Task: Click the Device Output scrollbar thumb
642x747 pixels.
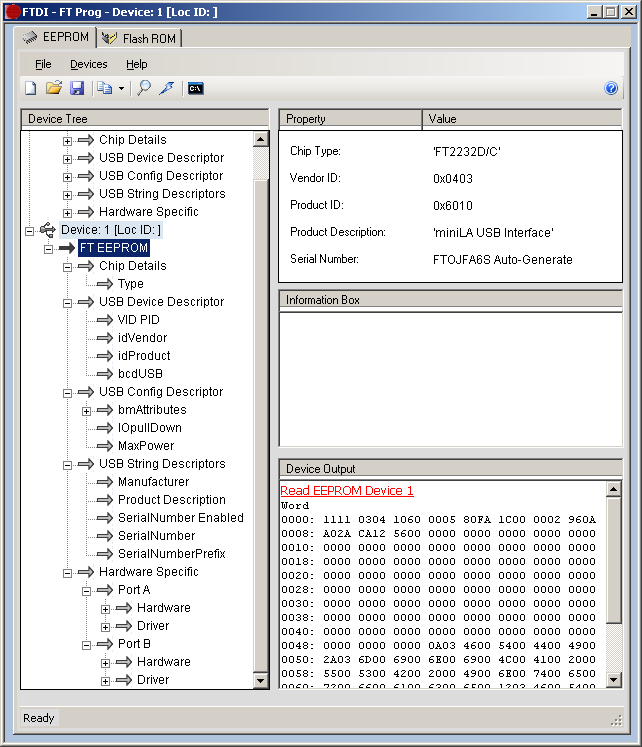Action: [613, 560]
